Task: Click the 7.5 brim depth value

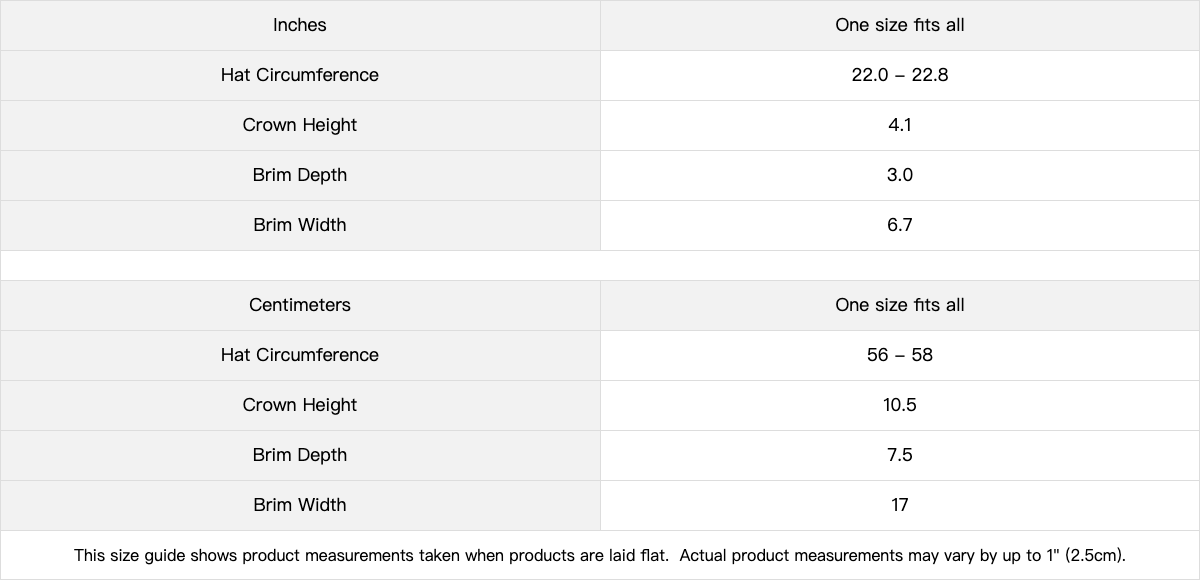Action: click(x=900, y=455)
